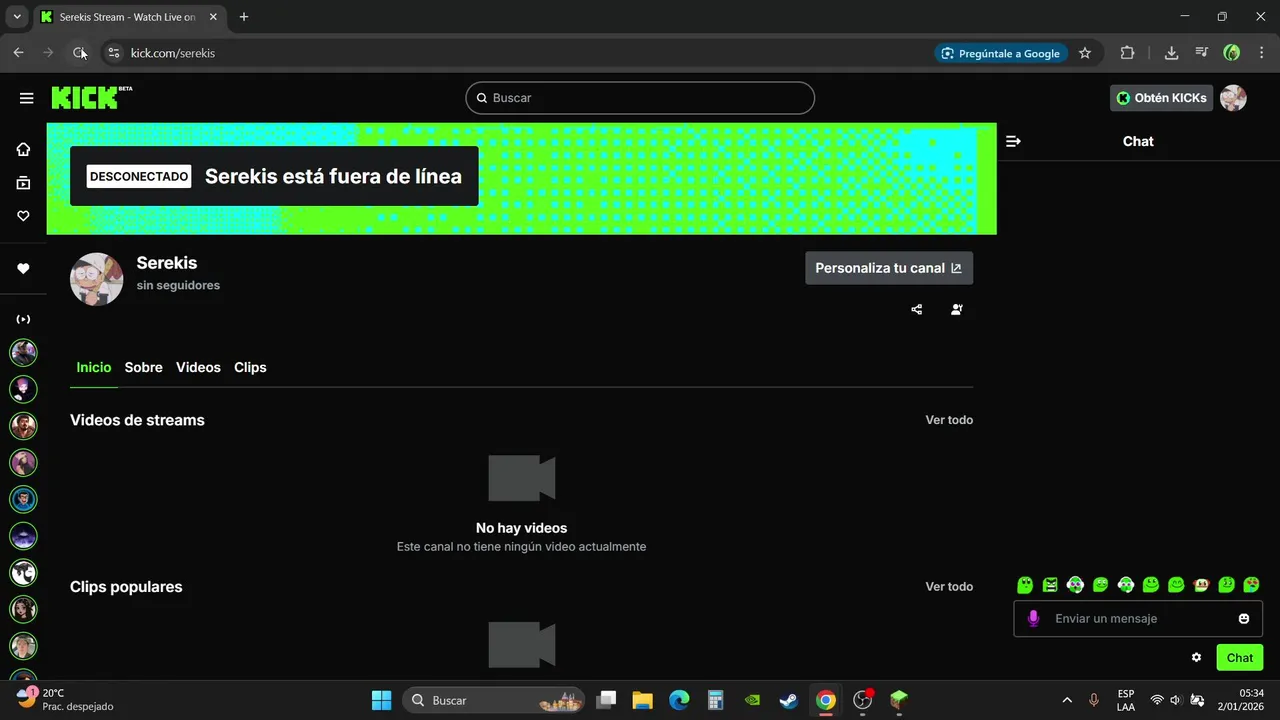Insert the clown face emote

1201,585
